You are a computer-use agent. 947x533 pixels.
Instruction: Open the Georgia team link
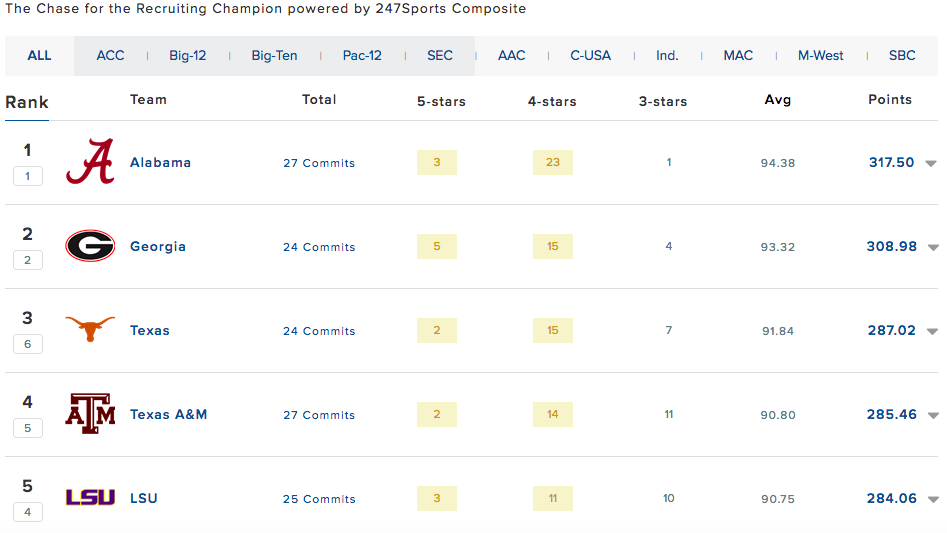tap(158, 246)
